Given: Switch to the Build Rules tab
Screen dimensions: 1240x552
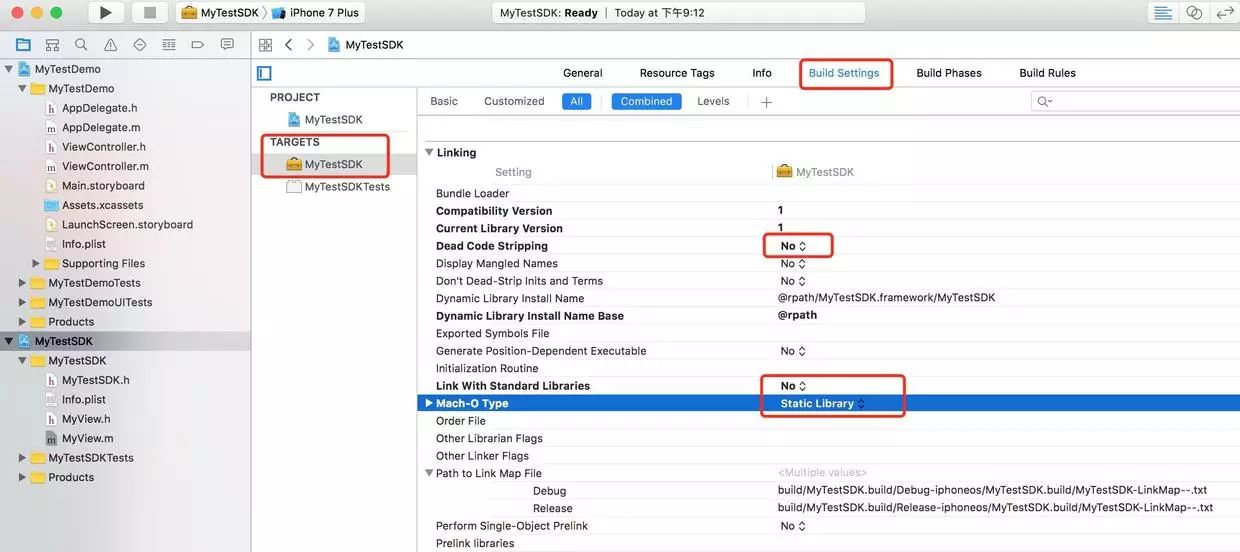Looking at the screenshot, I should 1047,73.
